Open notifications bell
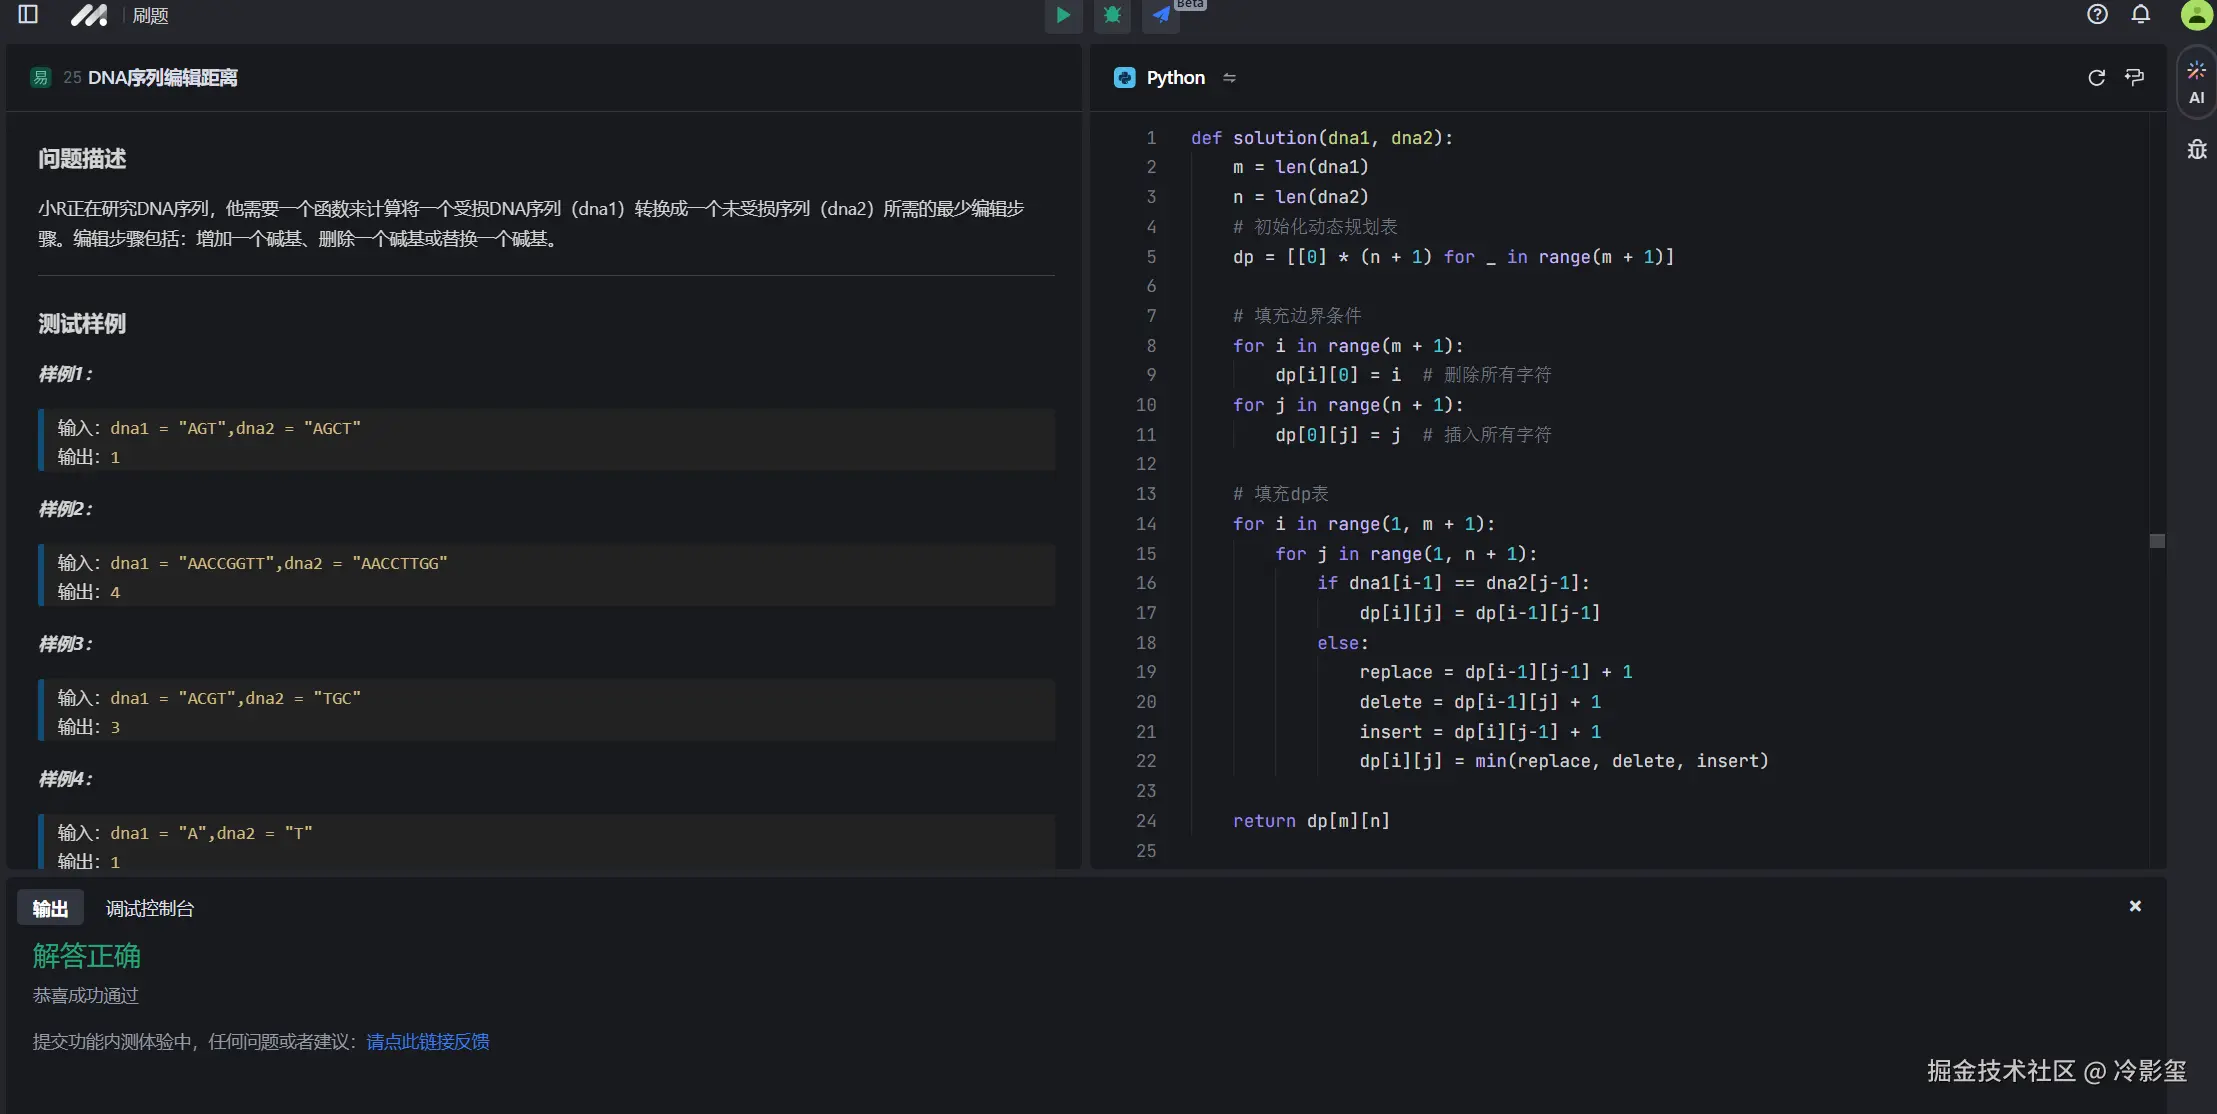2217x1114 pixels. 2140,14
